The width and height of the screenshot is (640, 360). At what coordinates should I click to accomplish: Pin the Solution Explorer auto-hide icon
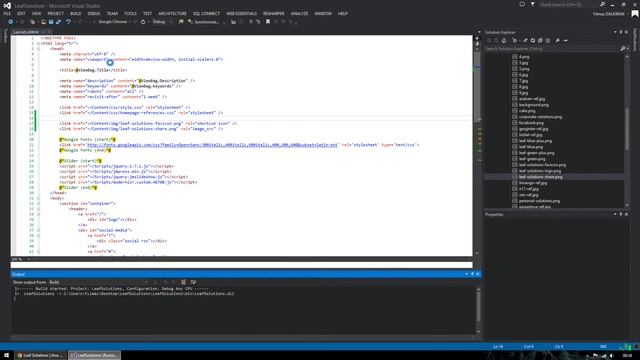pyautogui.click(x=621, y=32)
